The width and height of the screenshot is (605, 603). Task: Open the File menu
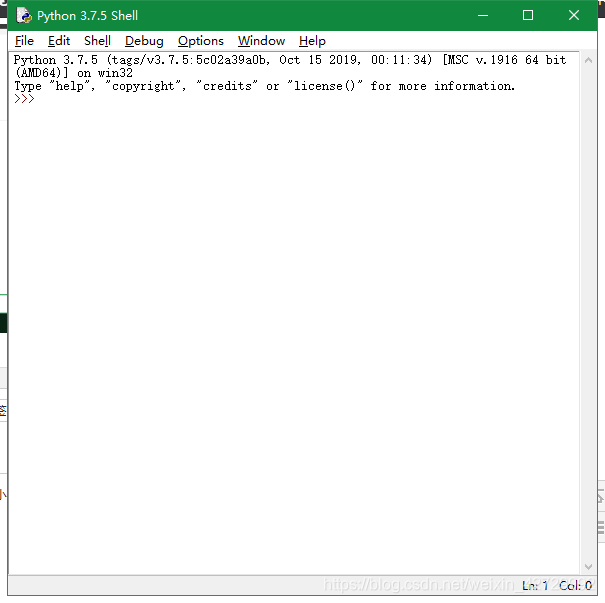tap(24, 41)
